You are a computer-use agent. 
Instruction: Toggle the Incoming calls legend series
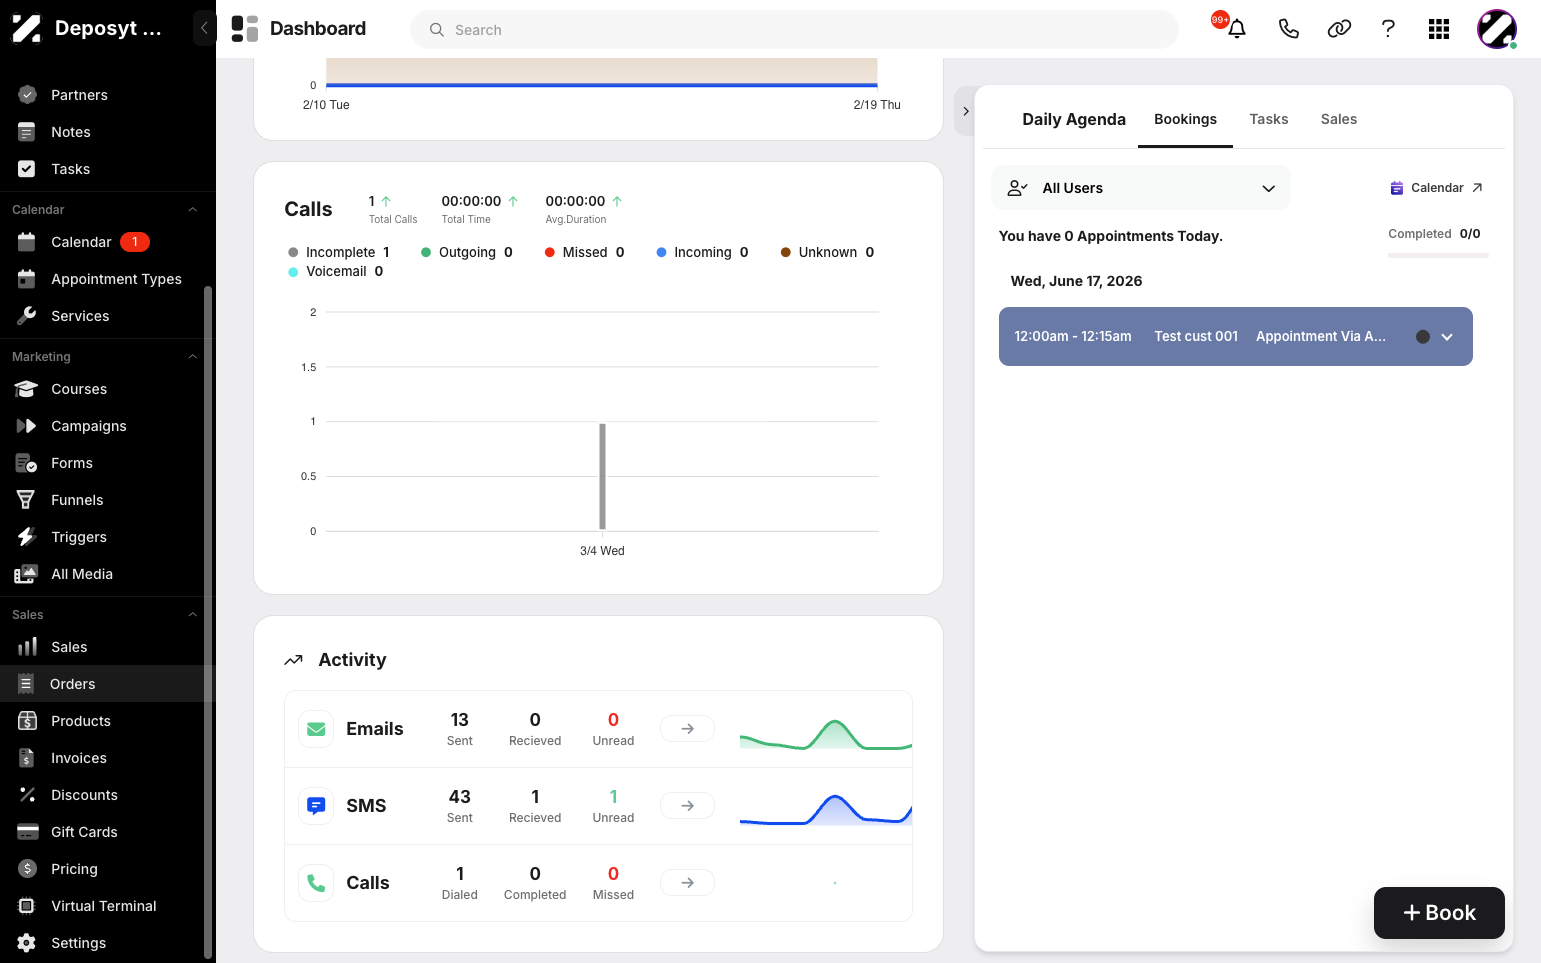click(702, 252)
